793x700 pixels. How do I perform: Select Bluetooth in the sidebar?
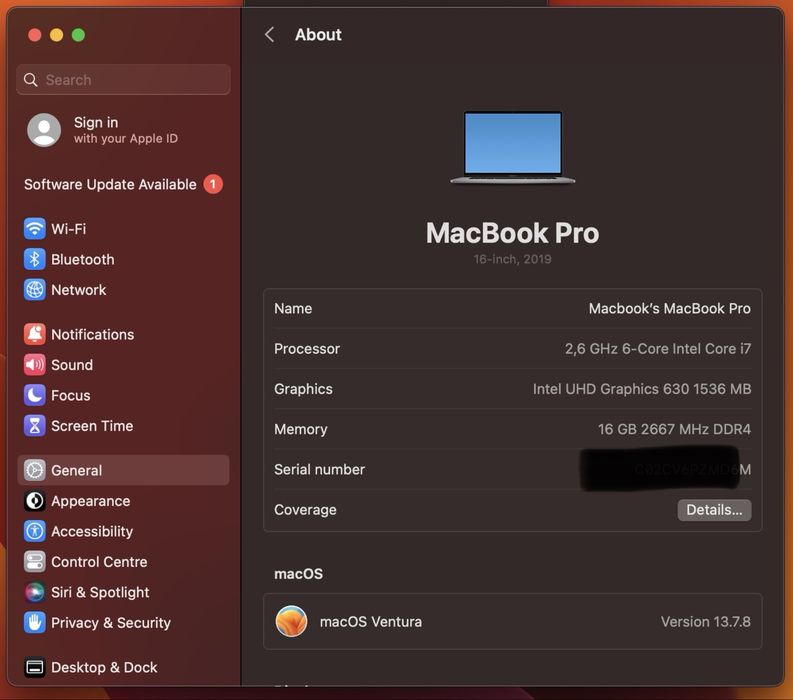point(83,259)
